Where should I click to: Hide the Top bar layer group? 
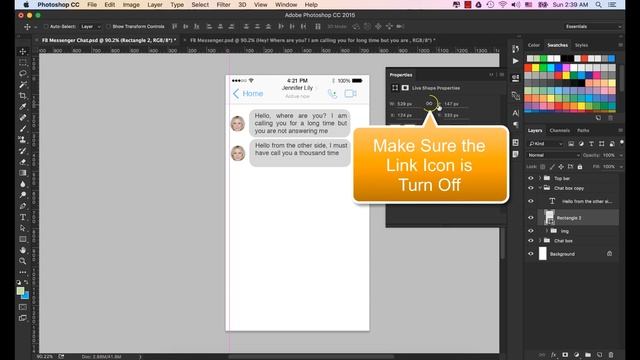[x=531, y=178]
